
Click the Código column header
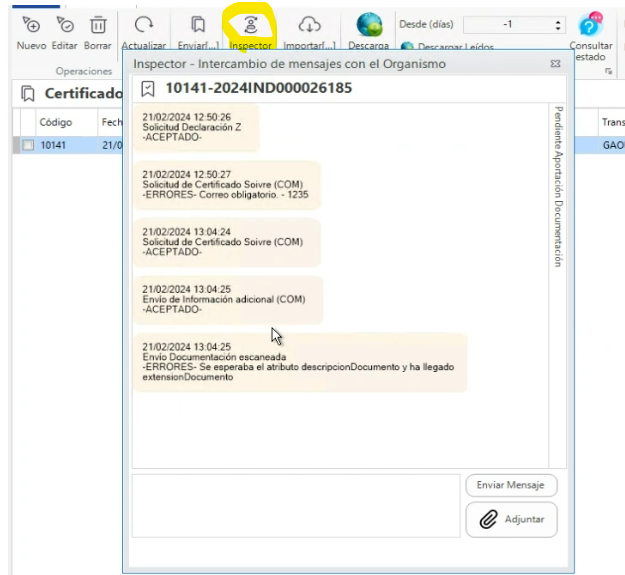coord(55,122)
